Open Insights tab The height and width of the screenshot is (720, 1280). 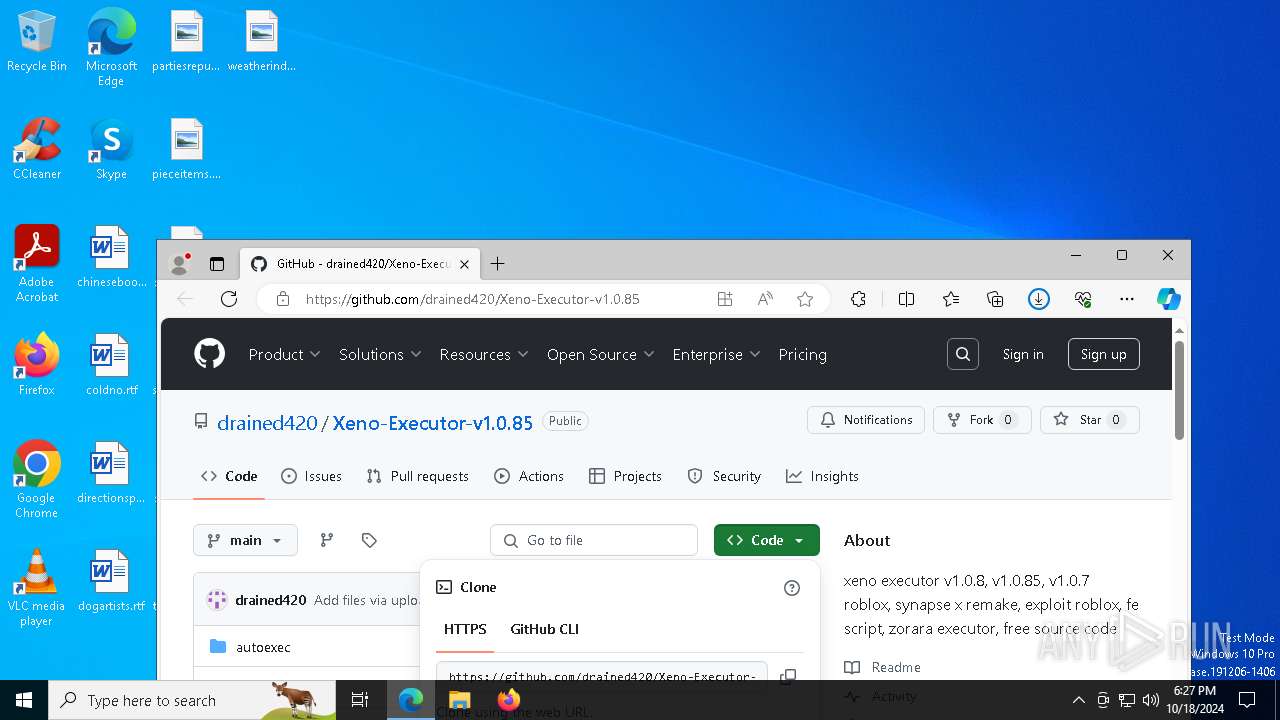(822, 476)
